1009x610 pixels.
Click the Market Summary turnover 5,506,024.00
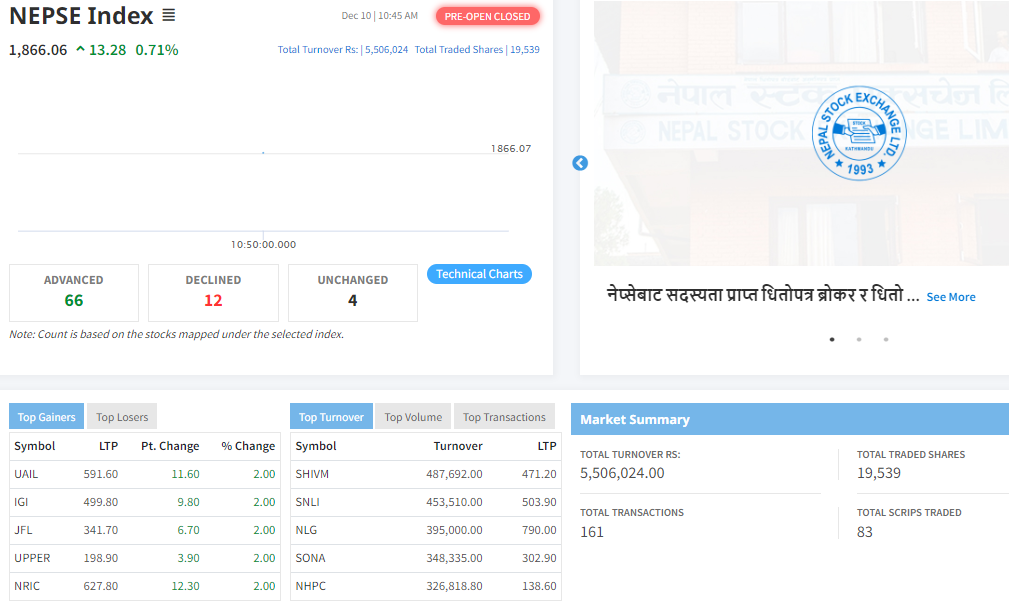[622, 473]
